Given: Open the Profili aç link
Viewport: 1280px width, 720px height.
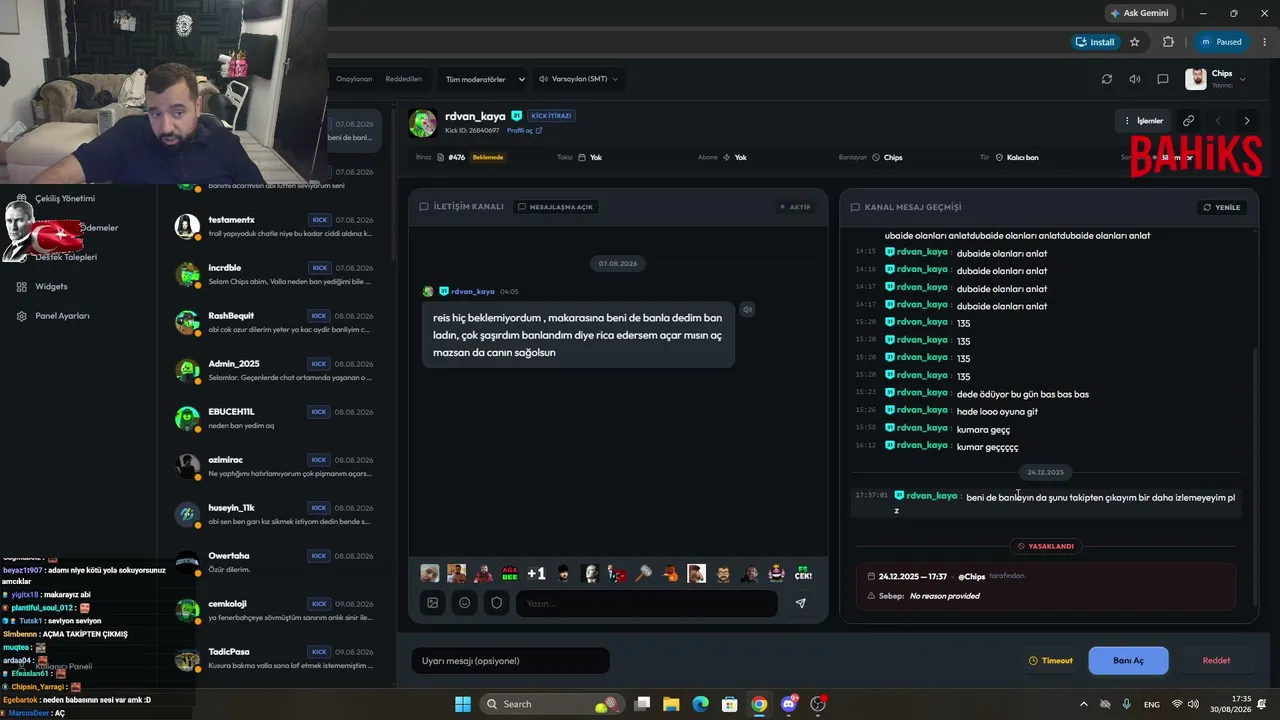Looking at the screenshot, I should [524, 131].
